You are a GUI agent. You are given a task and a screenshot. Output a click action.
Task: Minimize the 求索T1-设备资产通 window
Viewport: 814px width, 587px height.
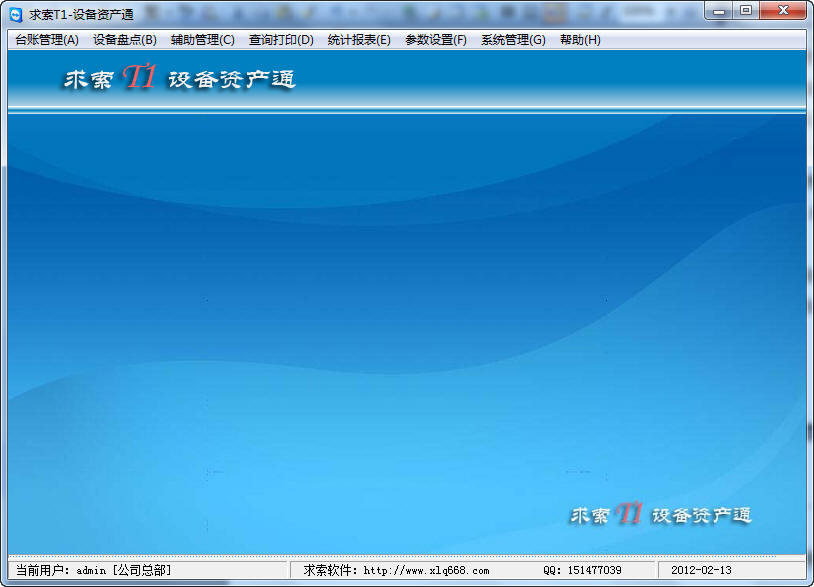coord(718,11)
